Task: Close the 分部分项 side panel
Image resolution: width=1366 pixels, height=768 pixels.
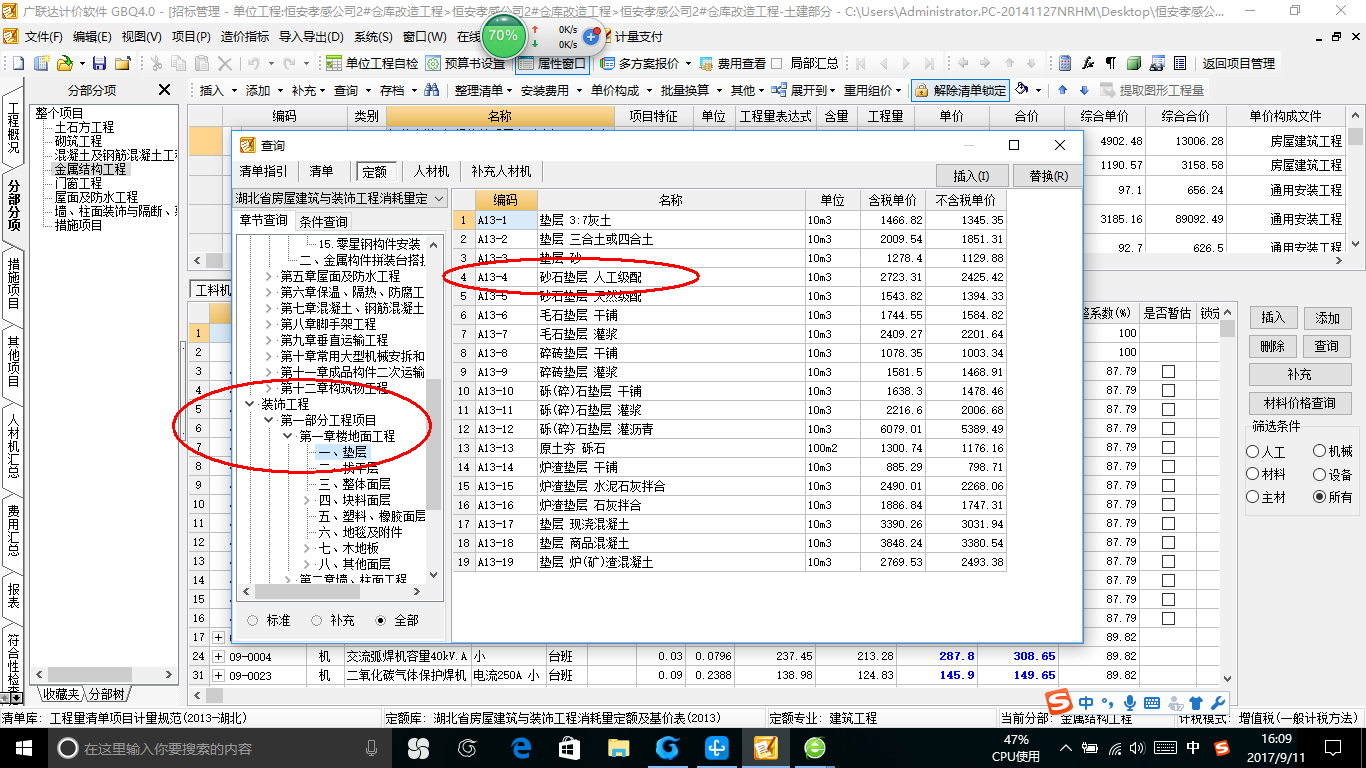Action: click(165, 90)
